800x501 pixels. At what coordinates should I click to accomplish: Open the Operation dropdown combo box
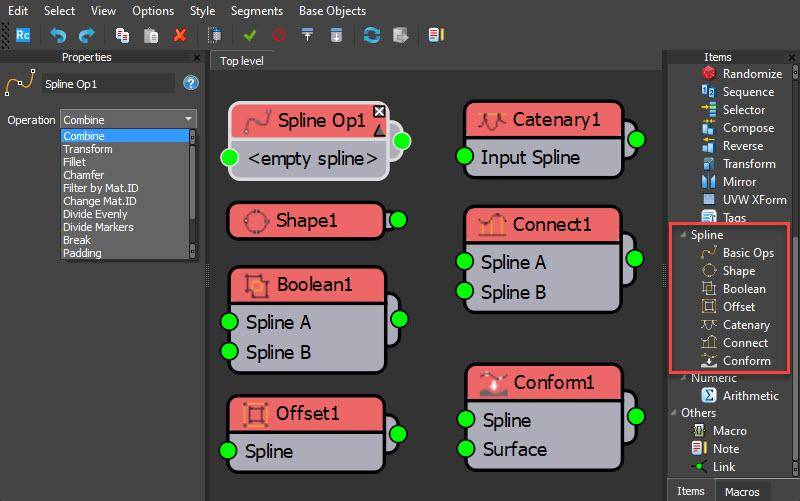point(128,120)
